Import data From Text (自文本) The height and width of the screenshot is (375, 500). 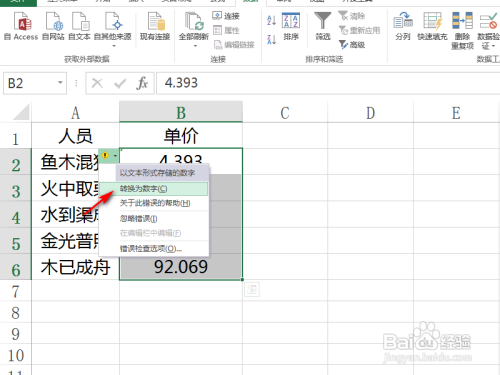[x=79, y=26]
